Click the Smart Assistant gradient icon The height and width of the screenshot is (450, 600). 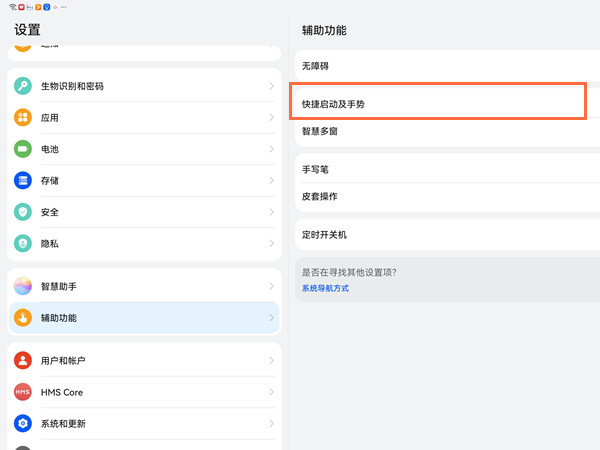click(x=23, y=287)
